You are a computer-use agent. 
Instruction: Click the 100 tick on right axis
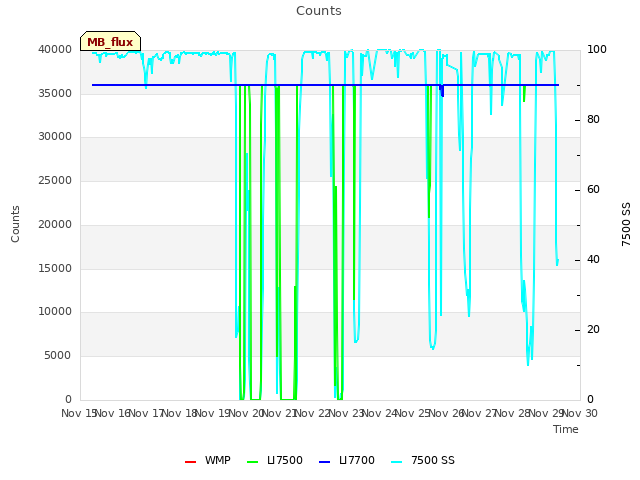[x=597, y=49]
